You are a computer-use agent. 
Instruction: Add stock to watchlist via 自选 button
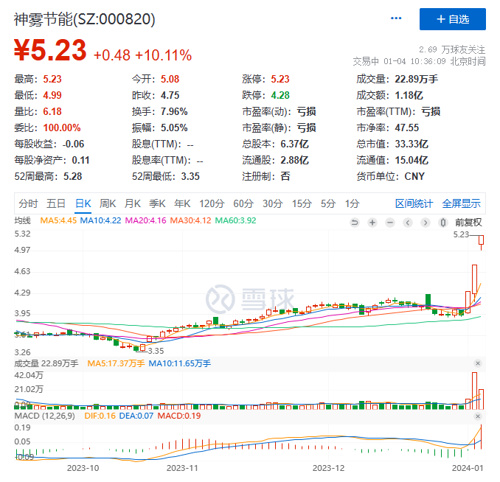[453, 19]
